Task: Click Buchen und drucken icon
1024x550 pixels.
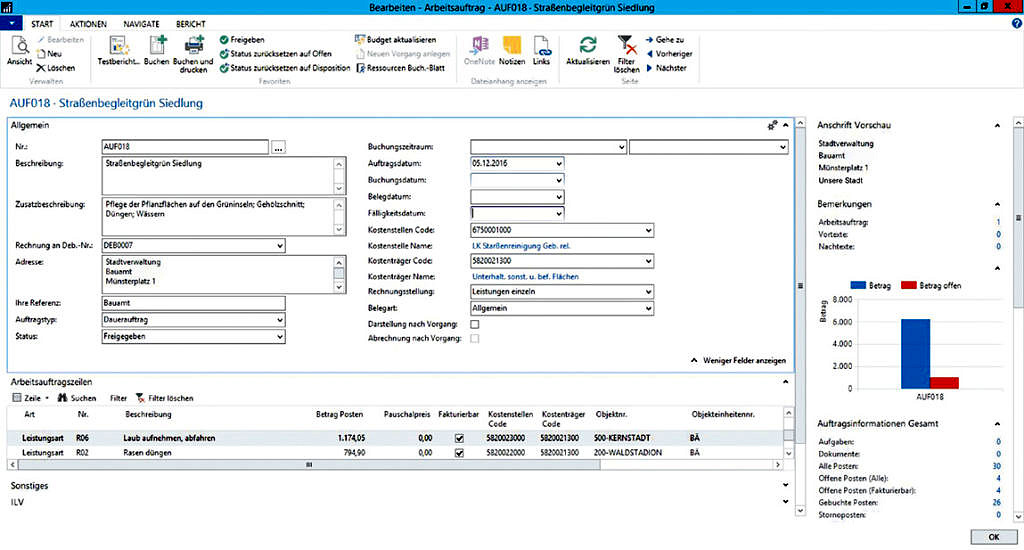Action: 193,46
